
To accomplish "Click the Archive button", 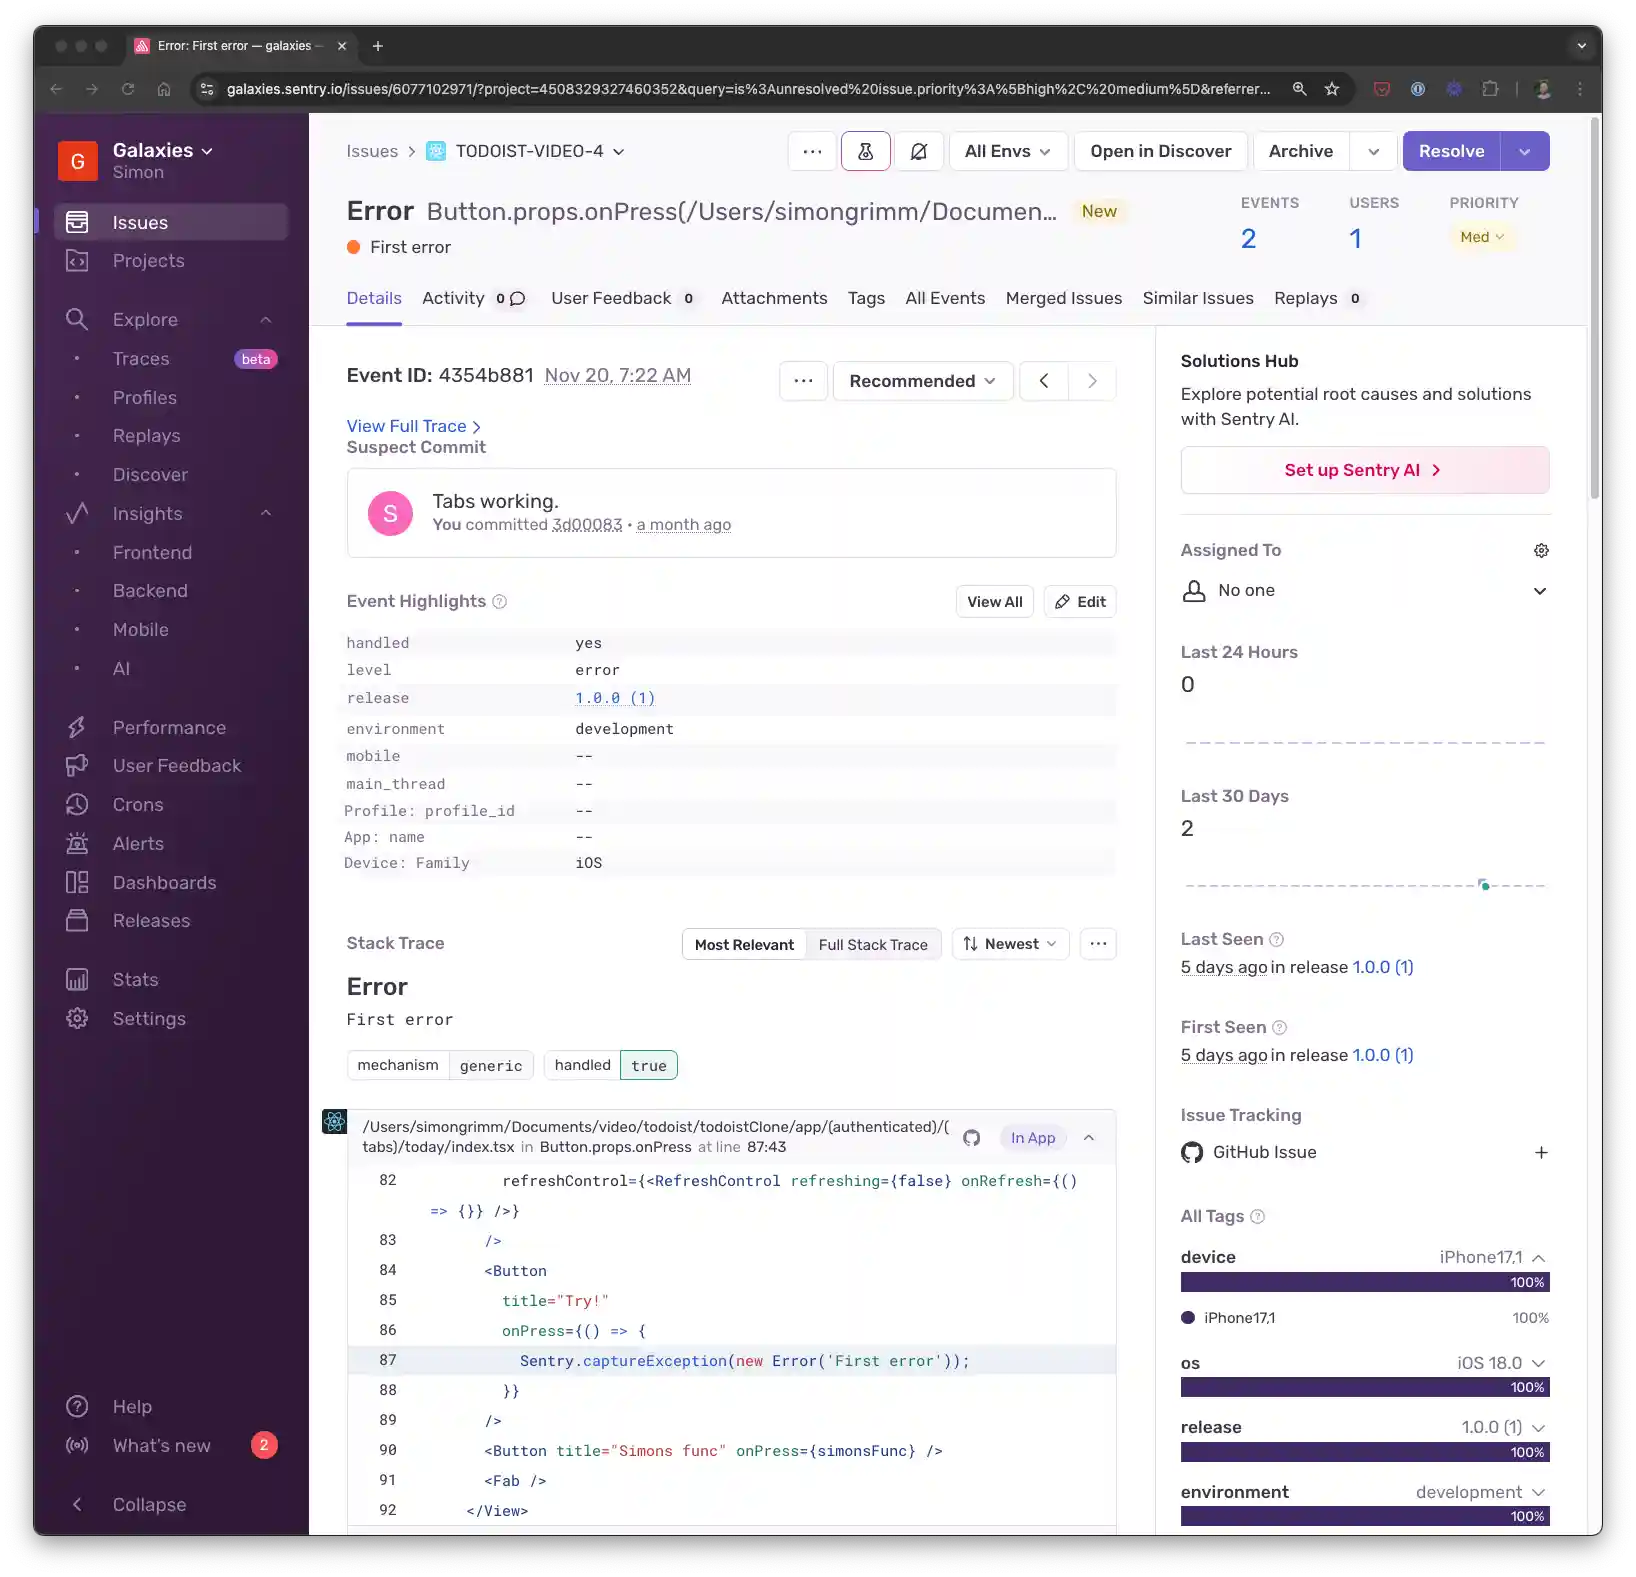I will point(1301,151).
